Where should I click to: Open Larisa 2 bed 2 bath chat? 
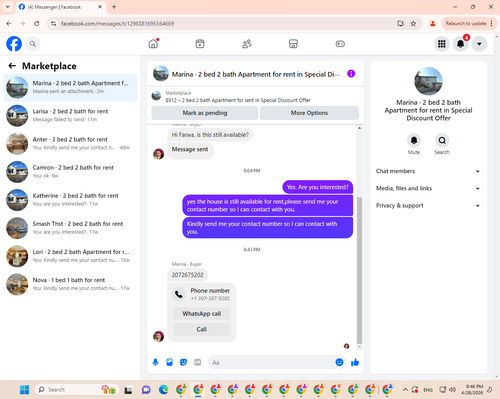70,115
